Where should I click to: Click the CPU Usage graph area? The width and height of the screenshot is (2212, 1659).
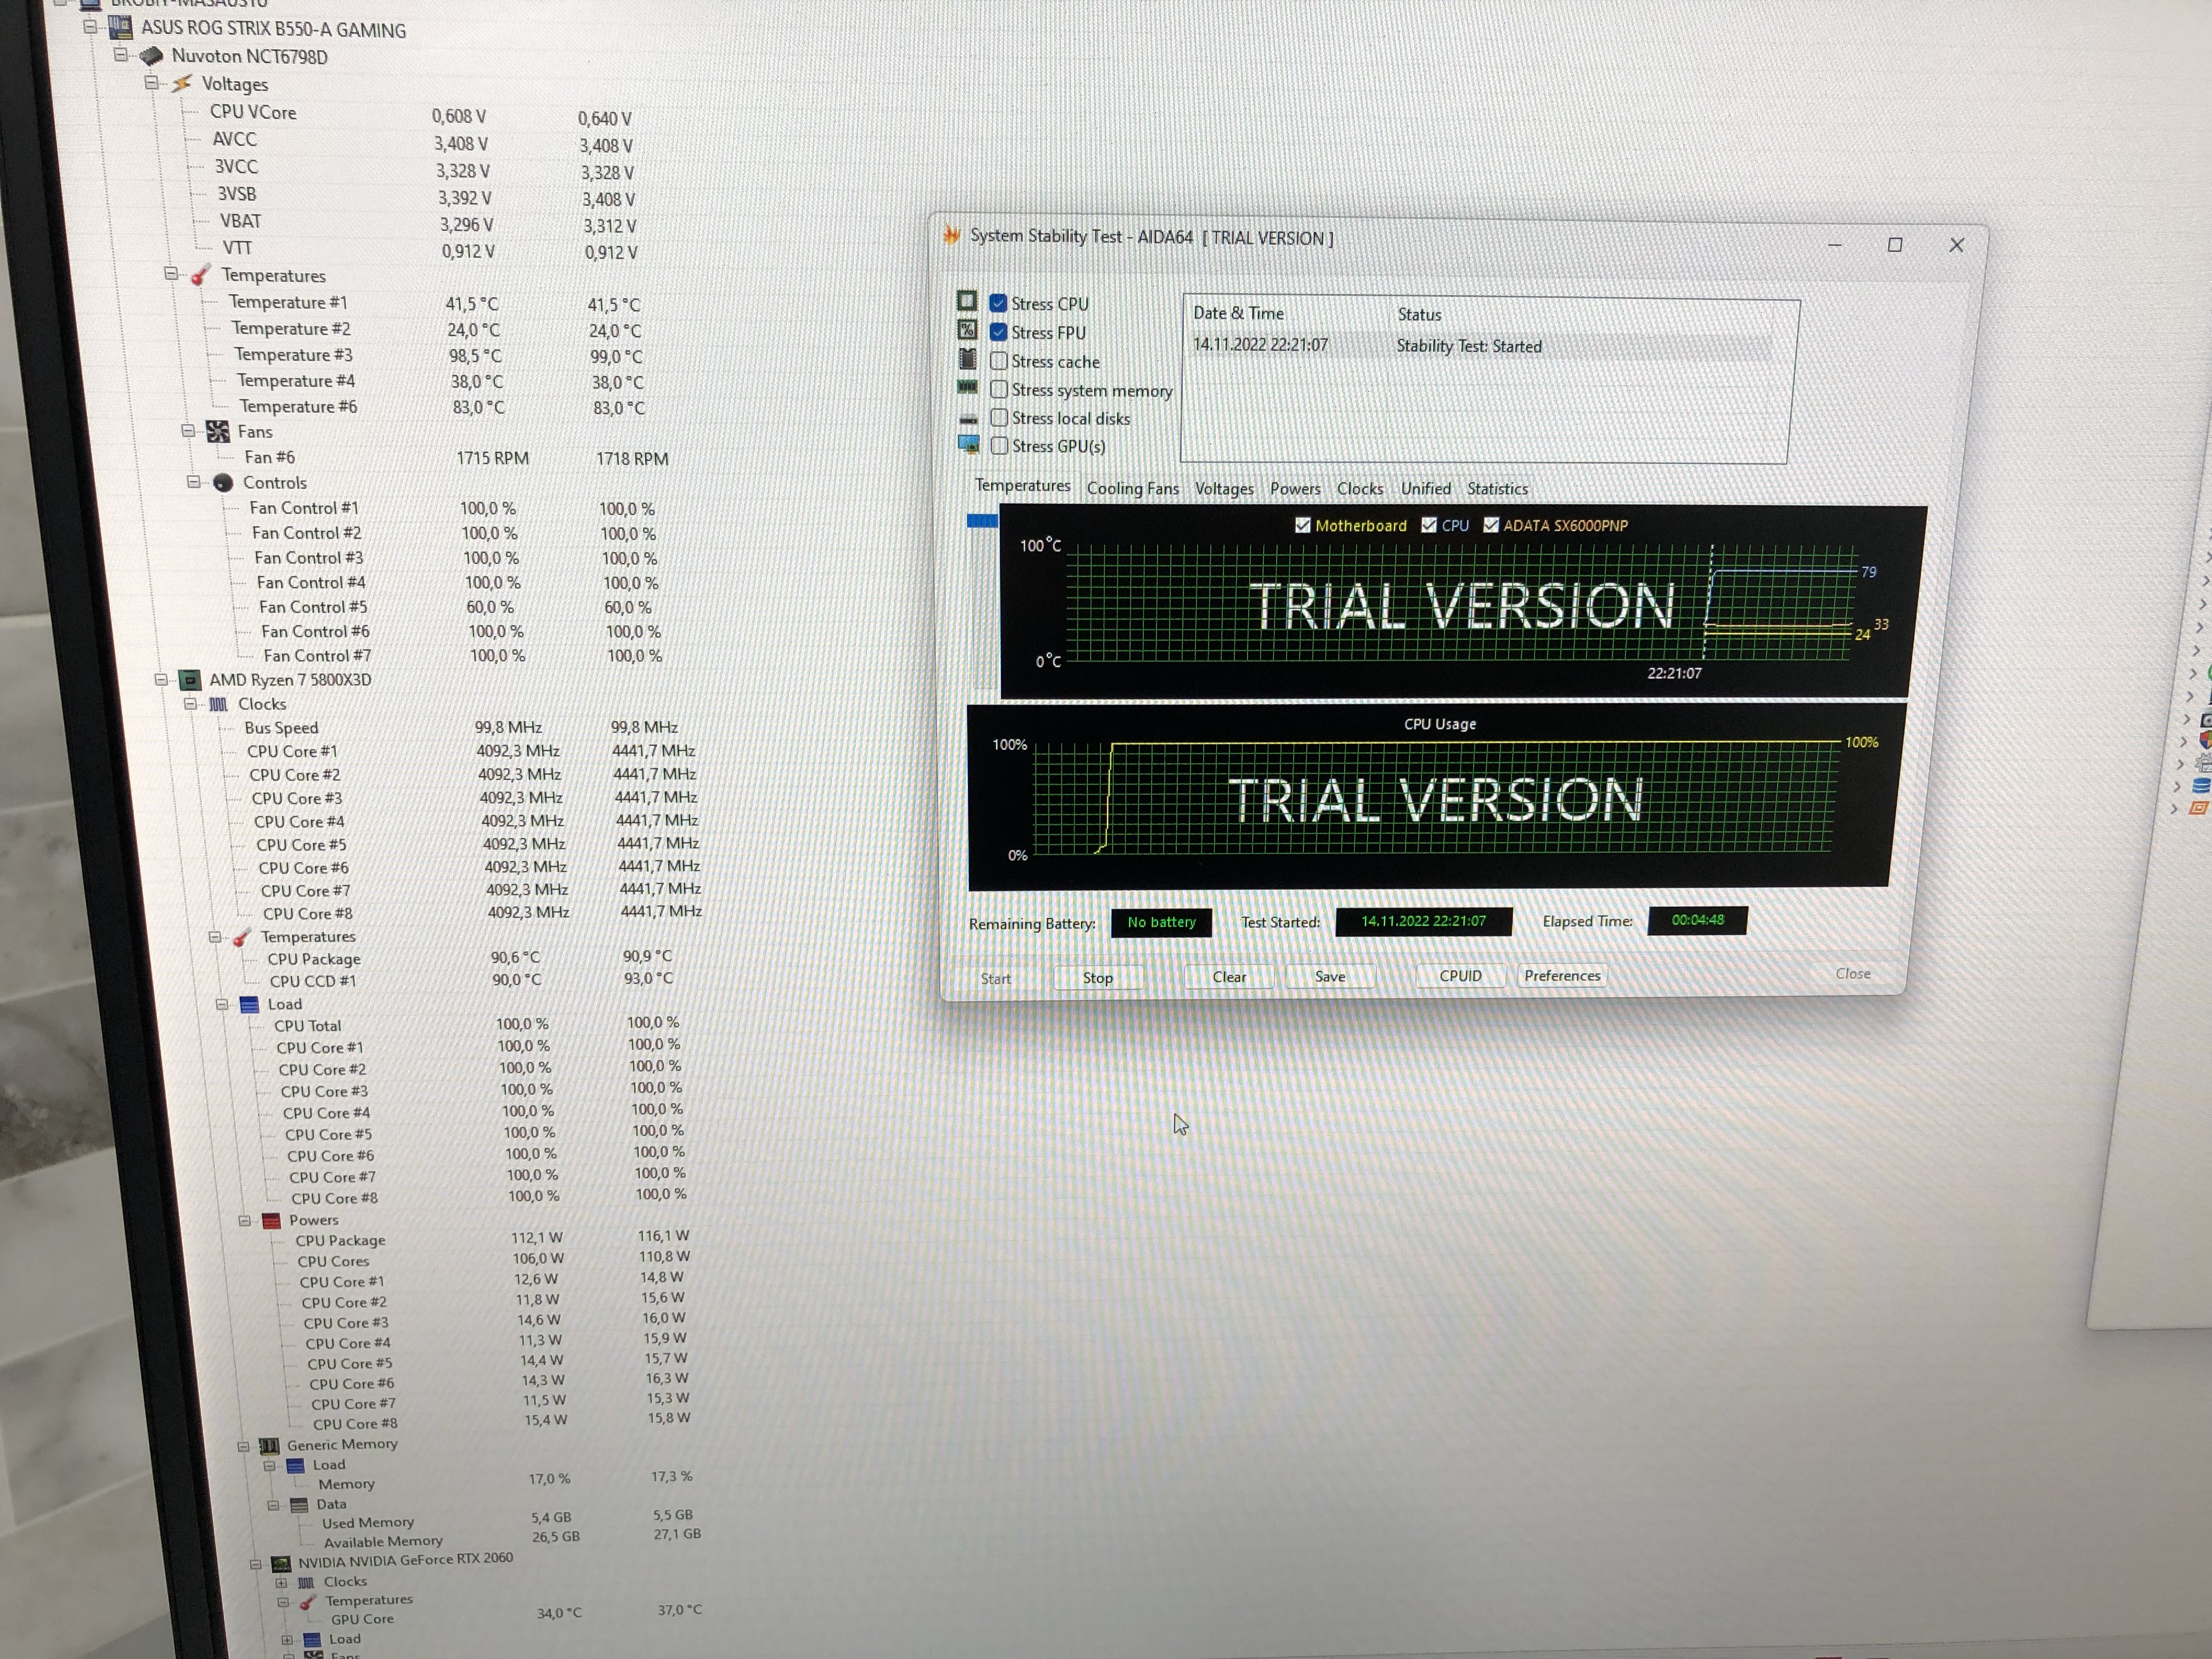(1436, 797)
